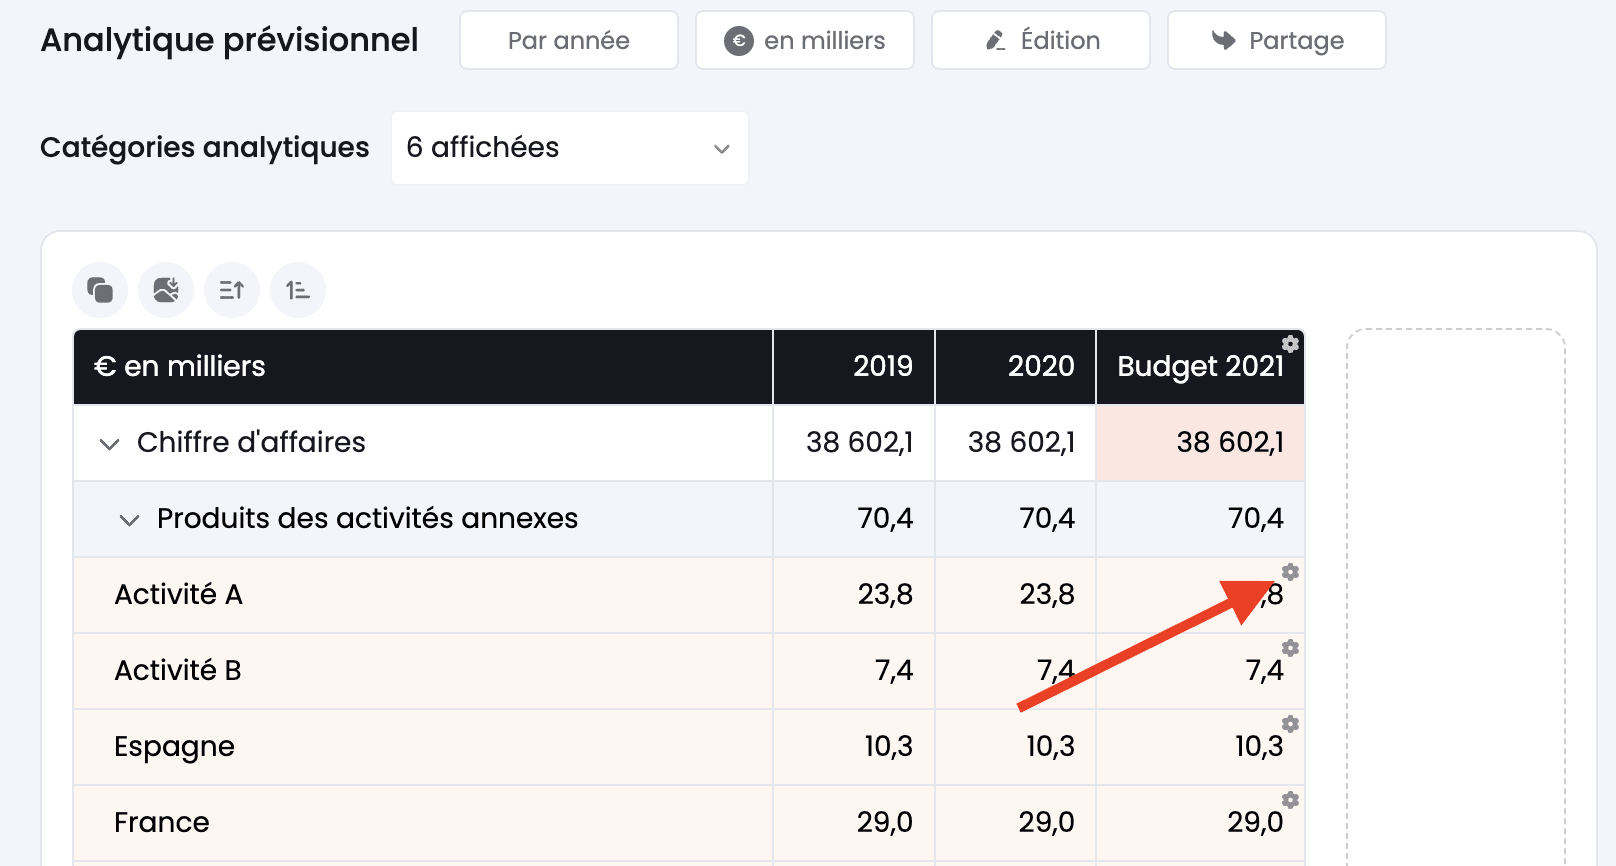Select Activité B Budget 2021 value 7,4
Viewport: 1616px width, 866px height.
pos(1200,671)
